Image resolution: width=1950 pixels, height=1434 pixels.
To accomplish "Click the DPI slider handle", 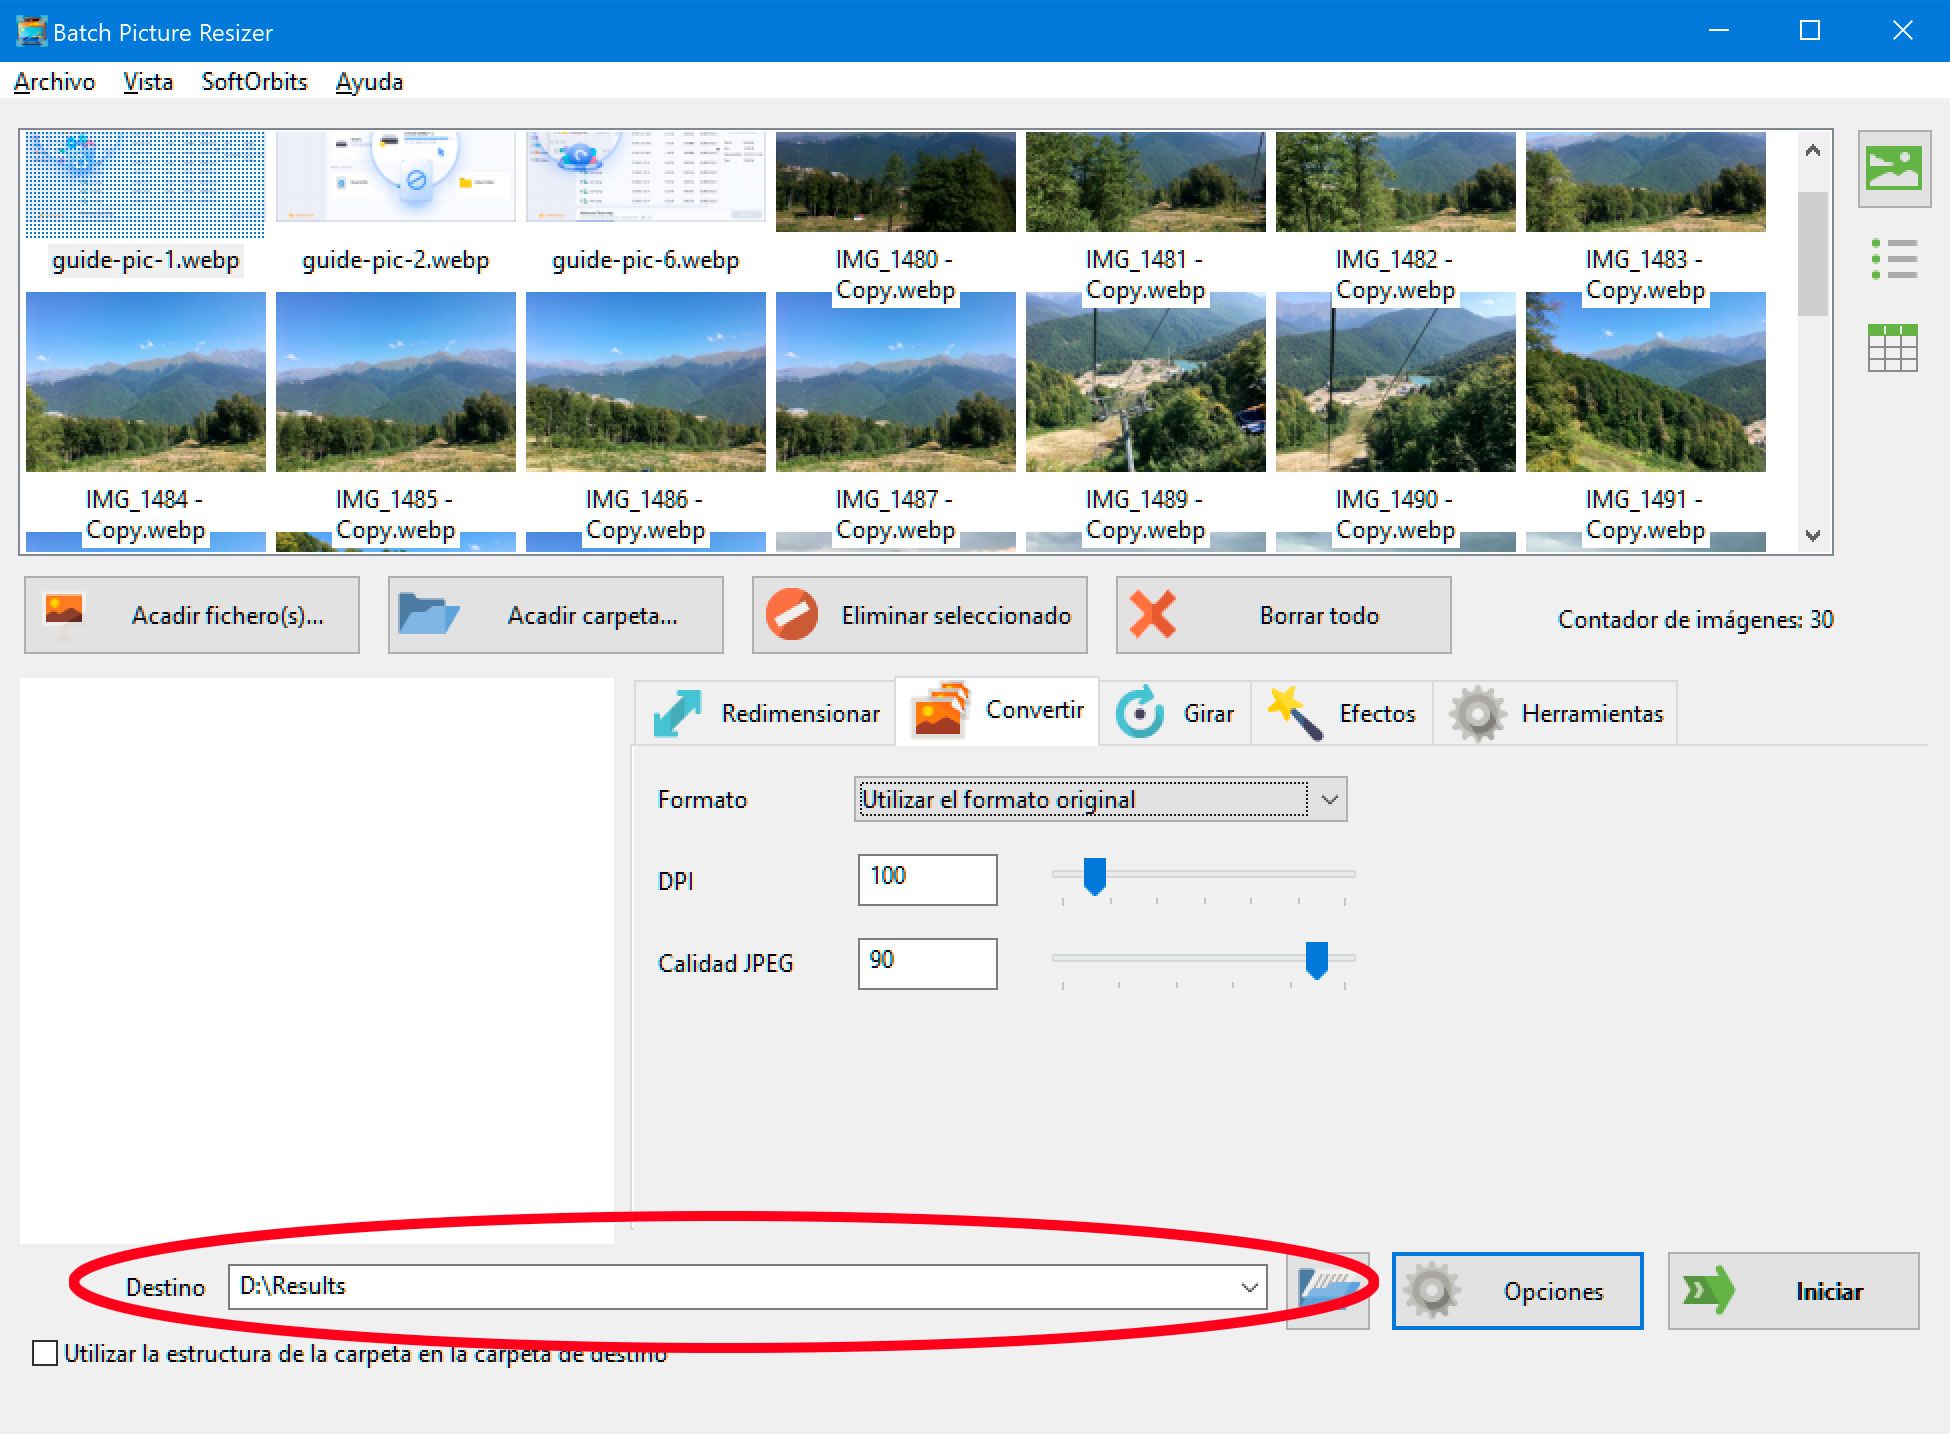I will tap(1095, 876).
